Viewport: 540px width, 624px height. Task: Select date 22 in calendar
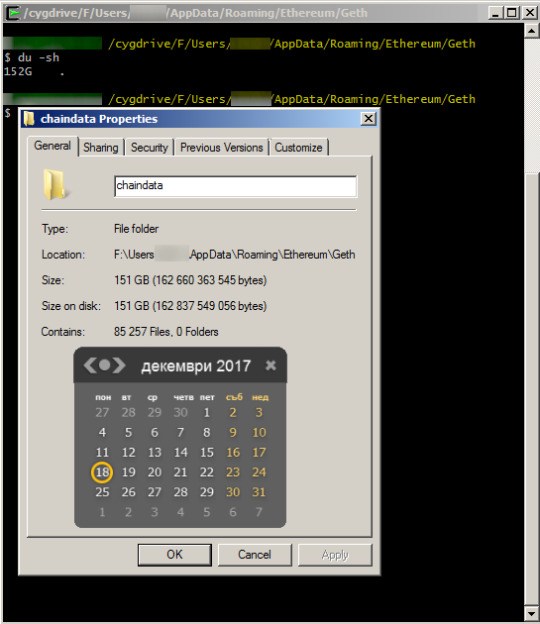point(207,472)
